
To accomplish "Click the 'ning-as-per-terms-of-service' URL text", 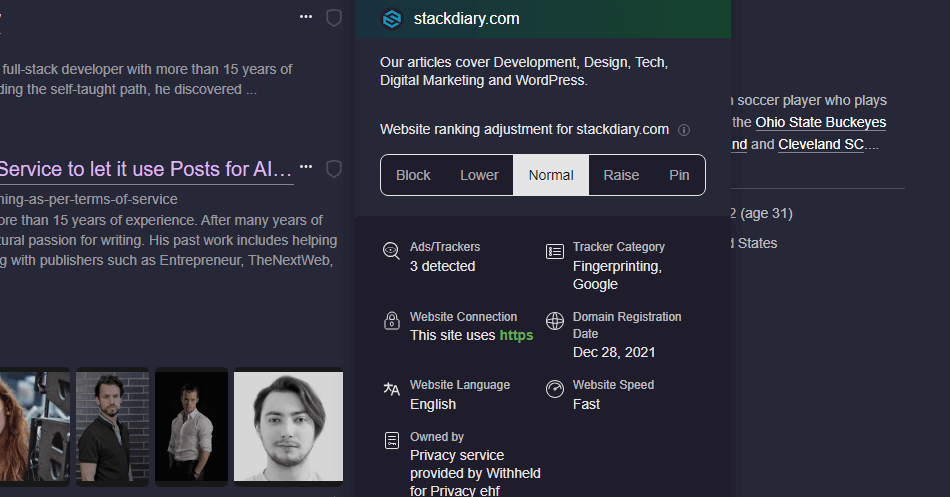I will pos(89,199).
